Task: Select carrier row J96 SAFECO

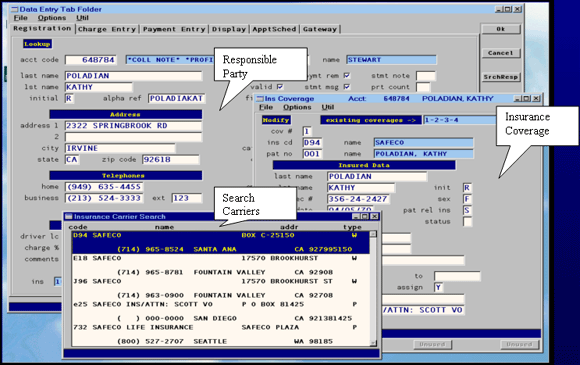Action: pos(221,288)
